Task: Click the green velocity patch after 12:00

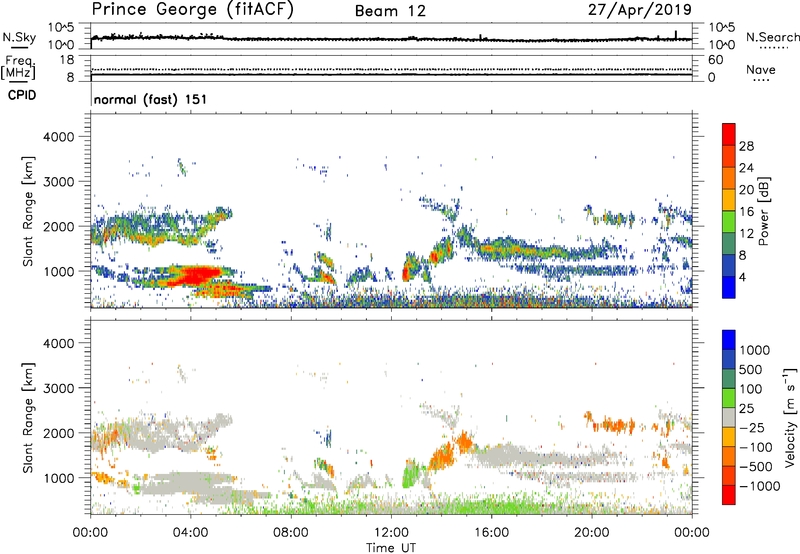Action: coord(409,474)
